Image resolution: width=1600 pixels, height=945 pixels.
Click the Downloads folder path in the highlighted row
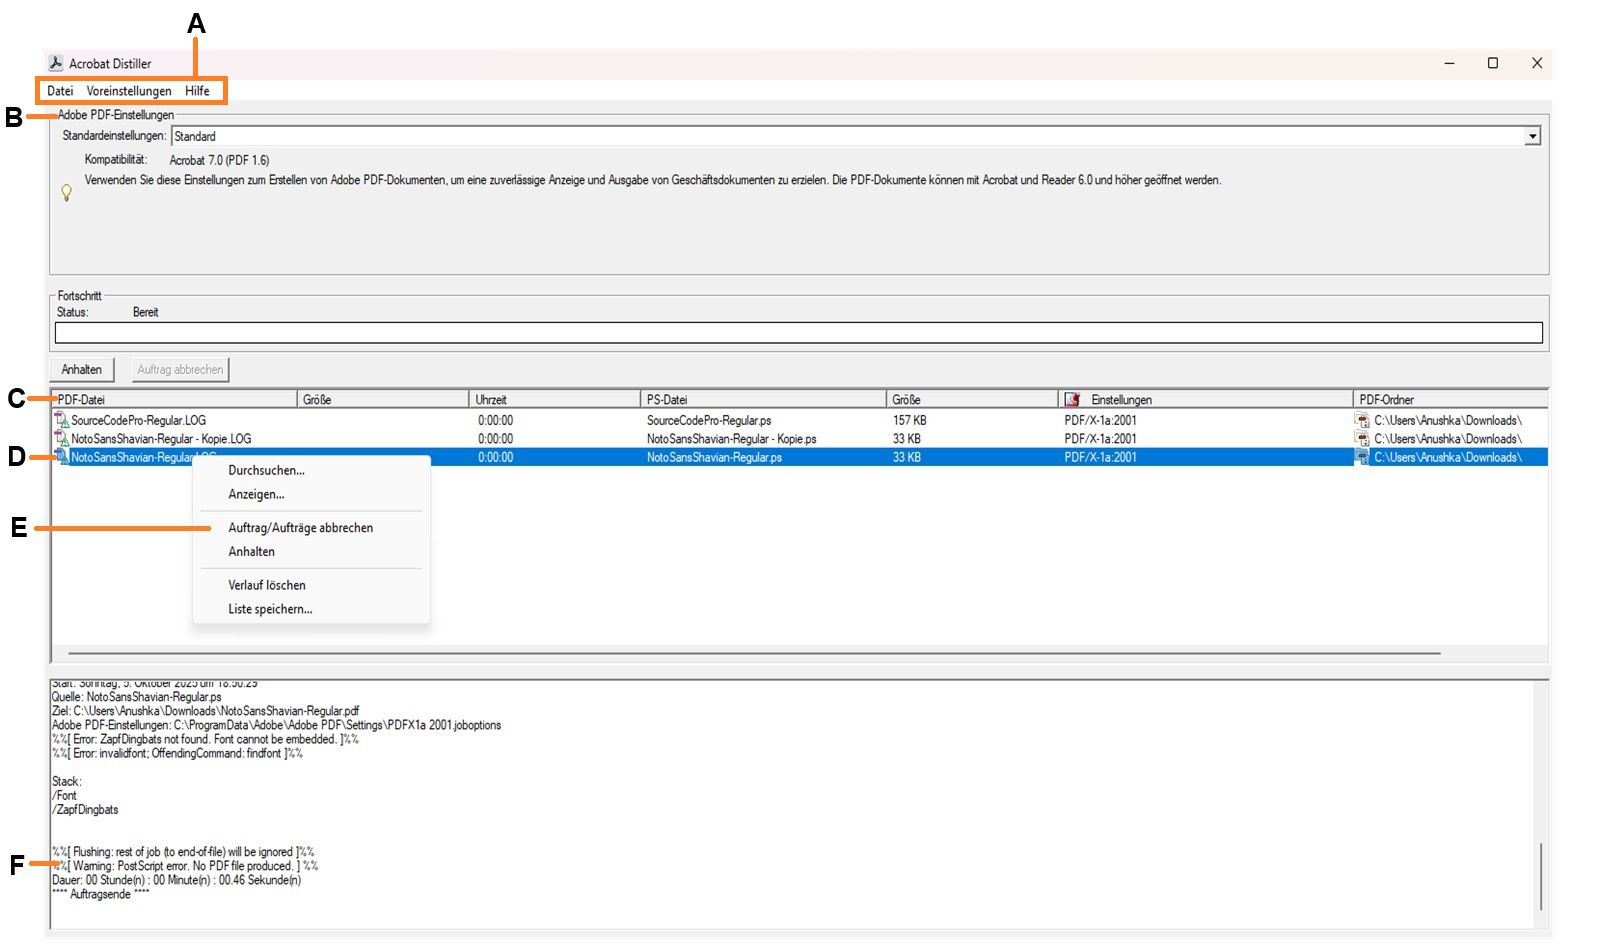click(1448, 457)
